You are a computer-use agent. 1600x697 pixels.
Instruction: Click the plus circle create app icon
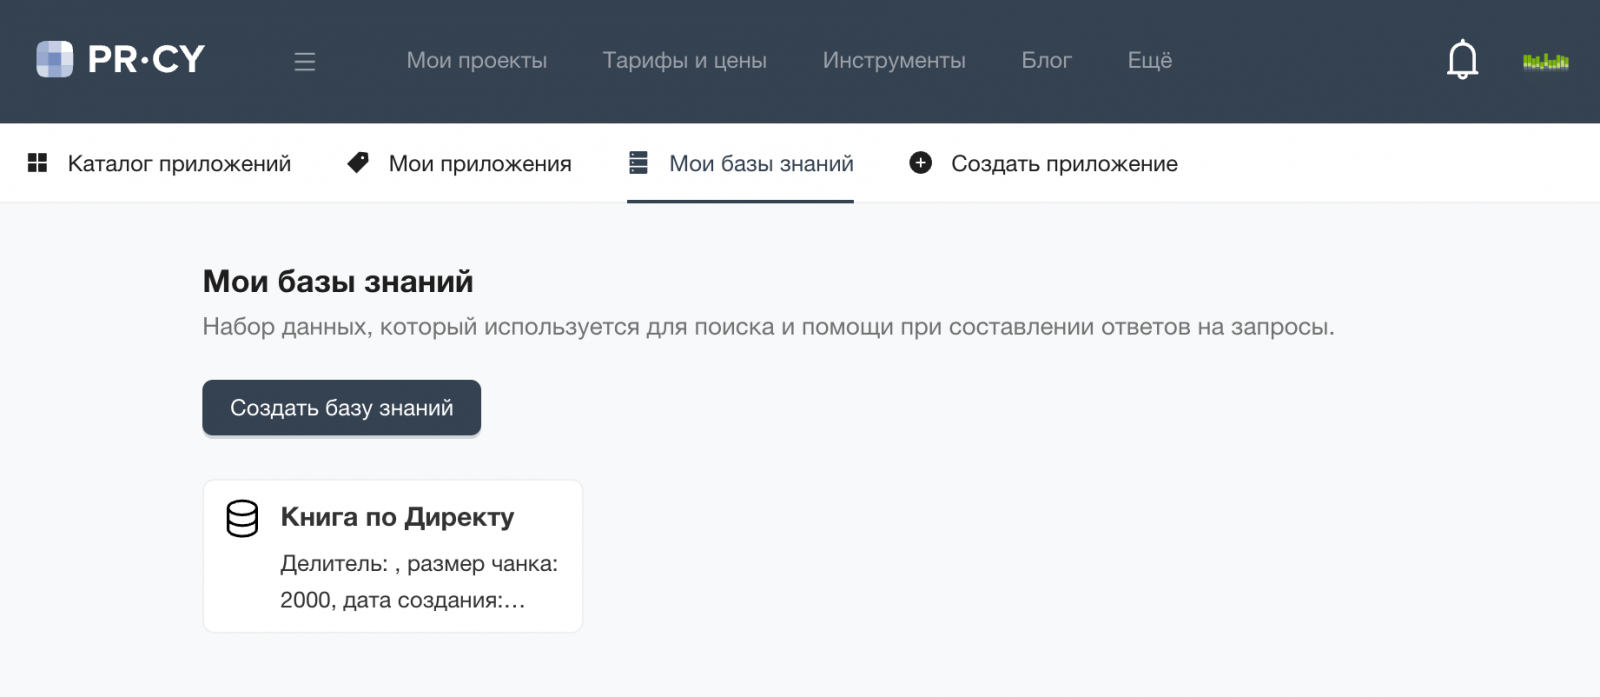click(920, 163)
